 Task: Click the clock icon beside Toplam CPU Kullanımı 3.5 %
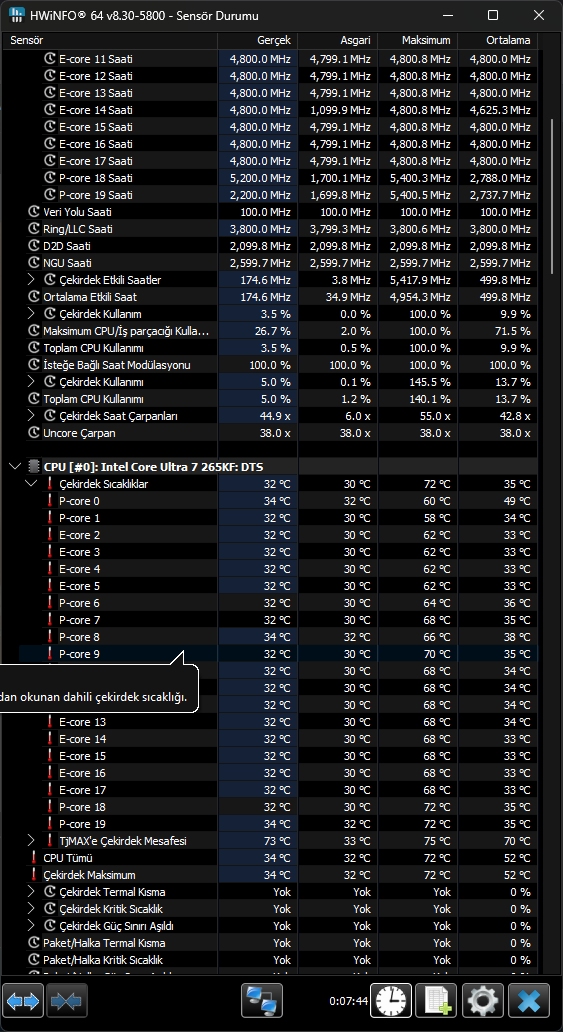coord(34,348)
